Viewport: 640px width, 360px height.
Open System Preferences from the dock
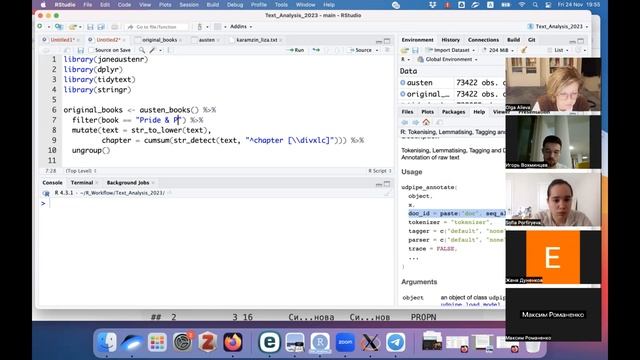click(x=182, y=342)
